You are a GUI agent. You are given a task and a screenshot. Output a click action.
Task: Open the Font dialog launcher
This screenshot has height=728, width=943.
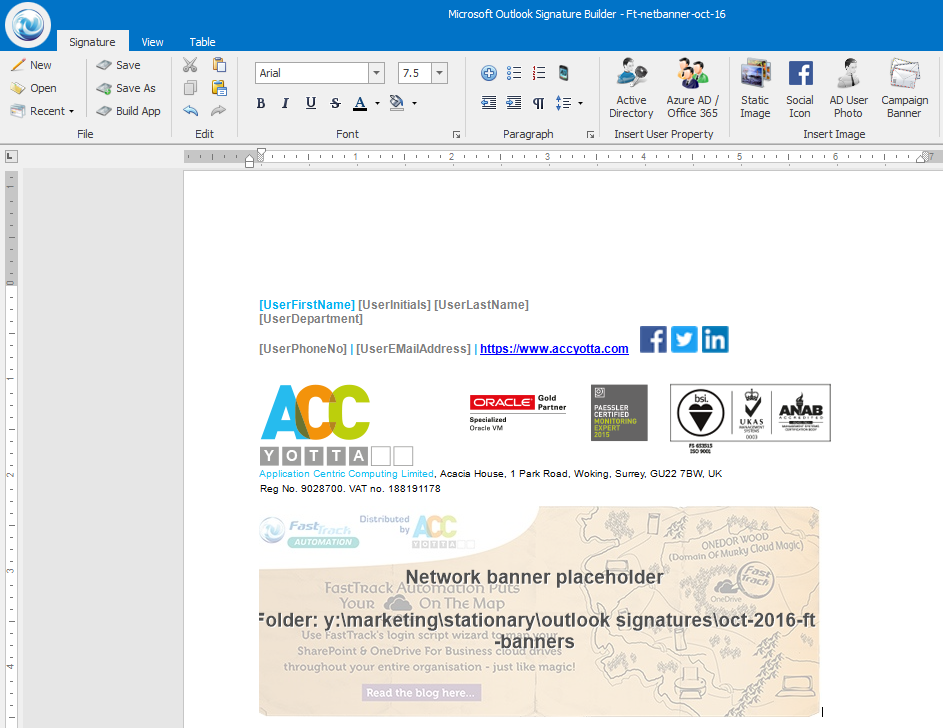[456, 135]
